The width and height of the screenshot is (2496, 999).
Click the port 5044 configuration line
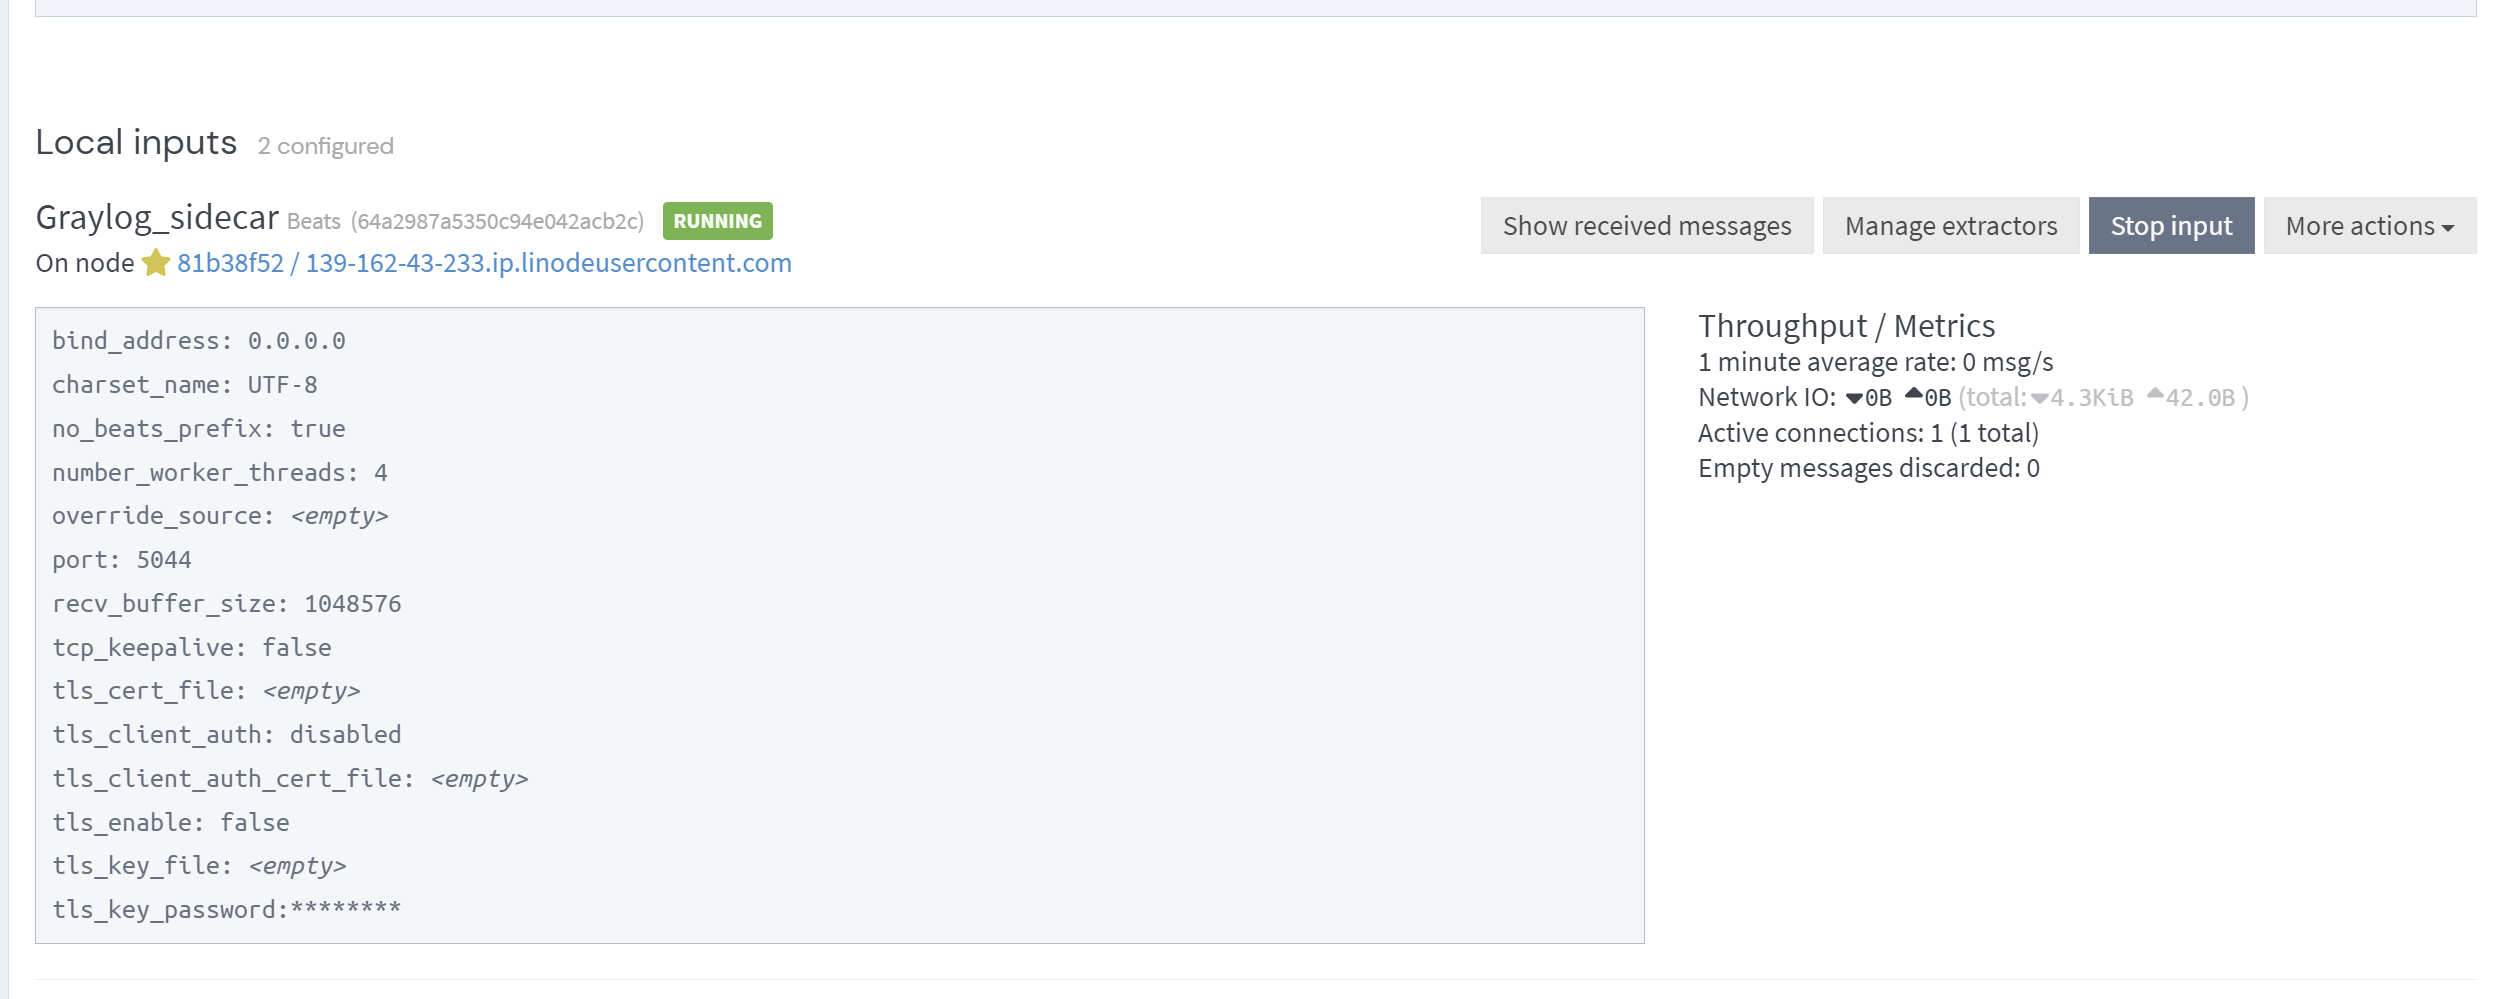[x=121, y=560]
